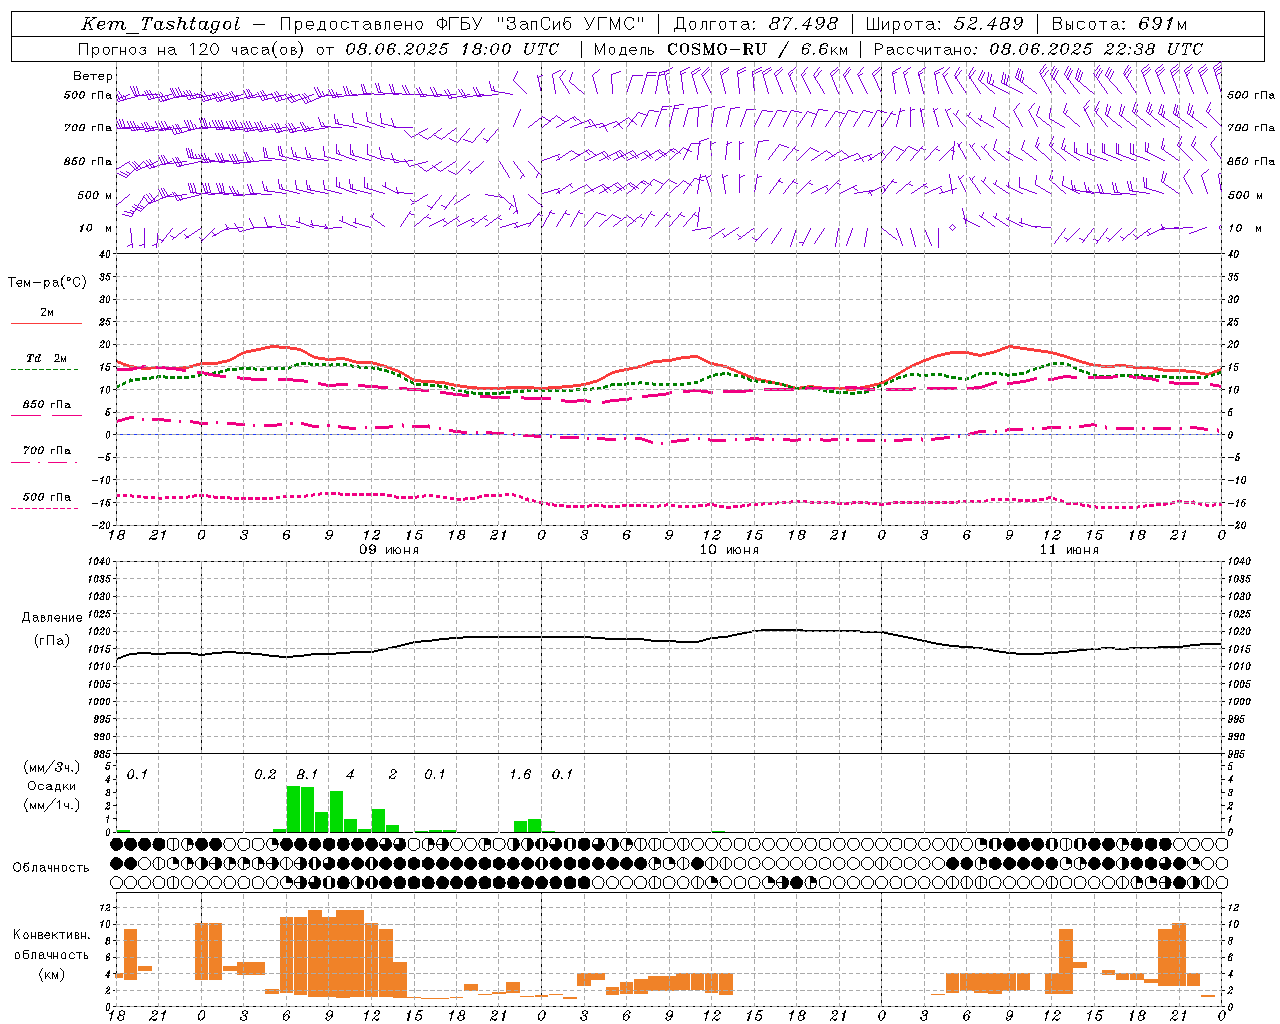Click the elevation value 691м
The image size is (1280, 1024).
click(1162, 24)
